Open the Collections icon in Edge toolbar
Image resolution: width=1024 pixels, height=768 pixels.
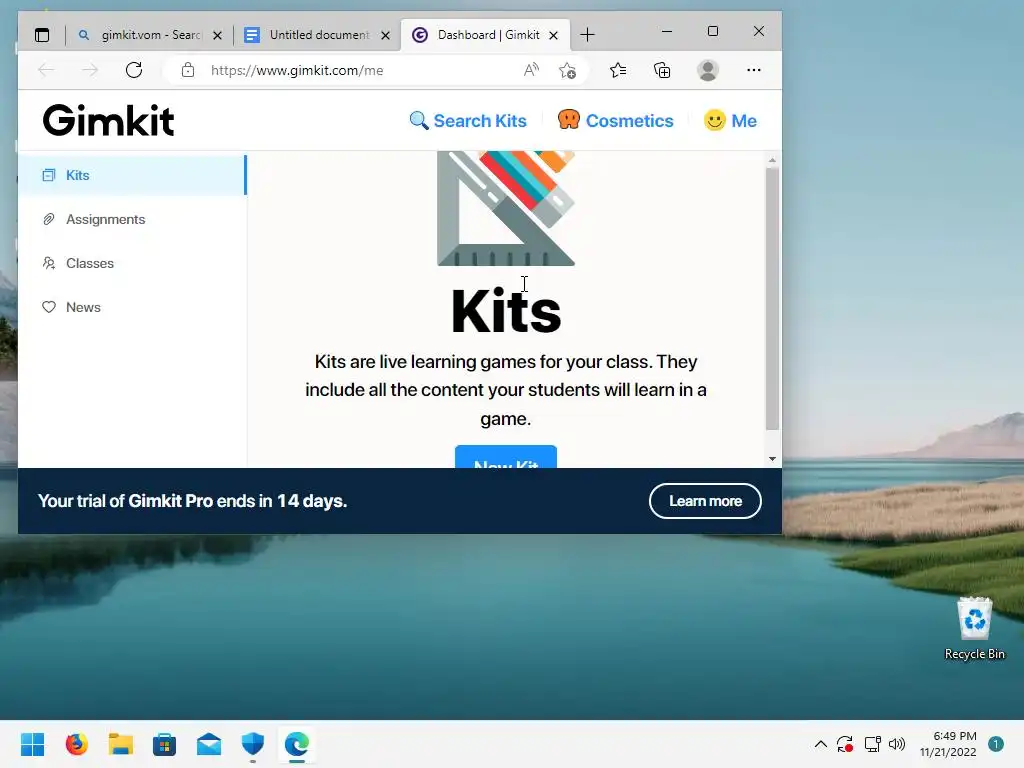[x=662, y=70]
